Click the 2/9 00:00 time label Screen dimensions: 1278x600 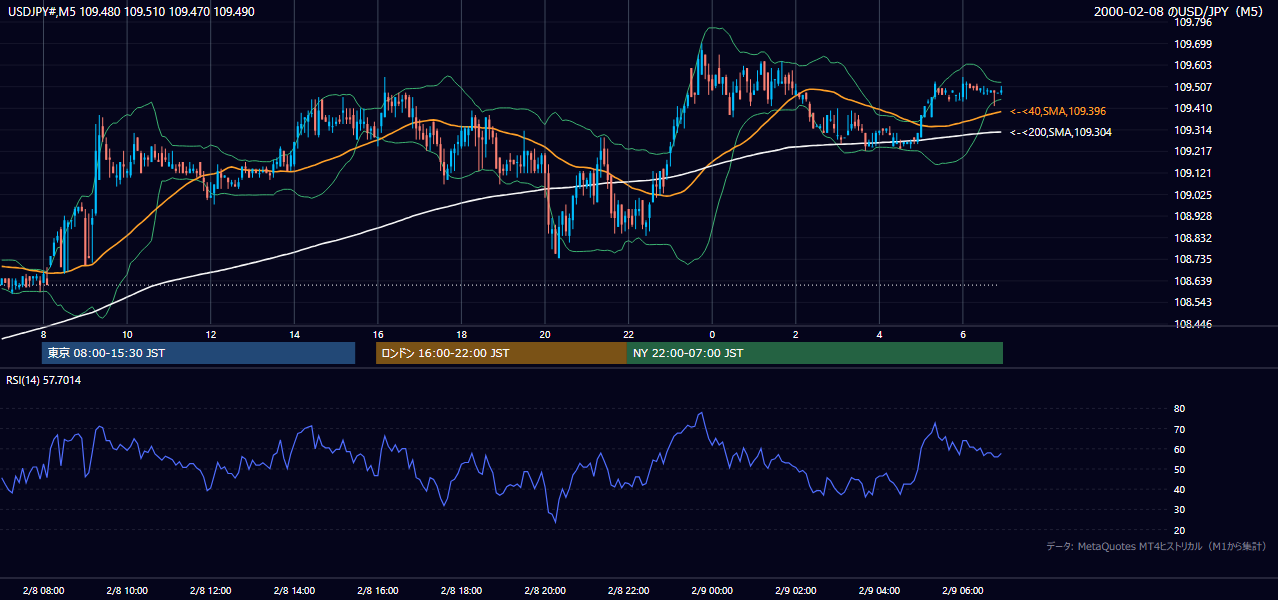pyautogui.click(x=712, y=590)
